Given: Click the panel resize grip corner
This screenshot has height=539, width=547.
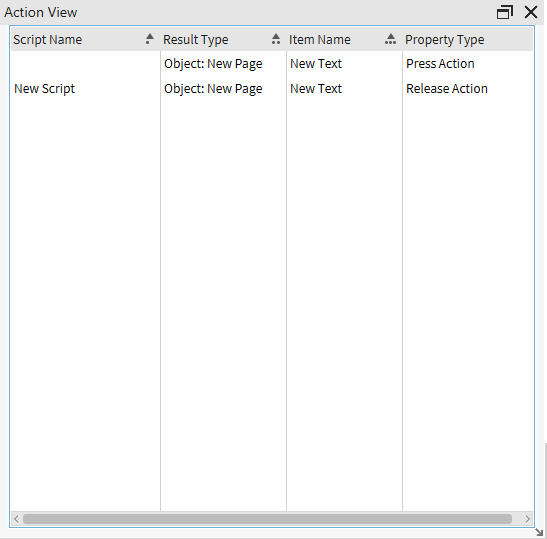Looking at the screenshot, I should click(539, 532).
